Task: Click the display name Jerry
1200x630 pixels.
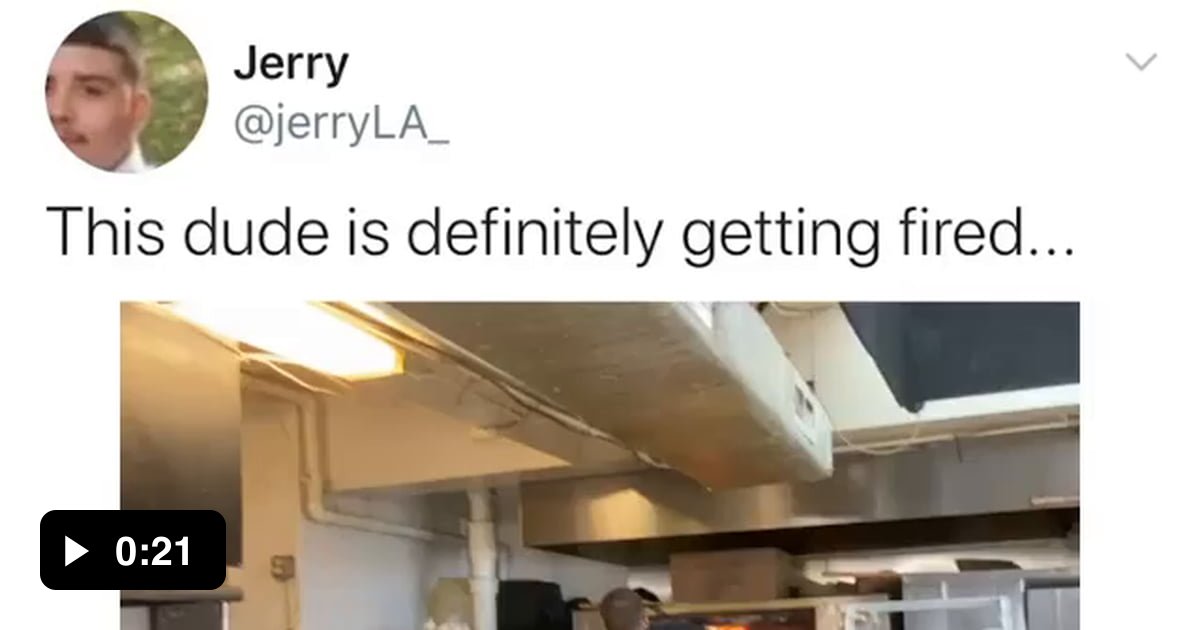Action: point(291,64)
